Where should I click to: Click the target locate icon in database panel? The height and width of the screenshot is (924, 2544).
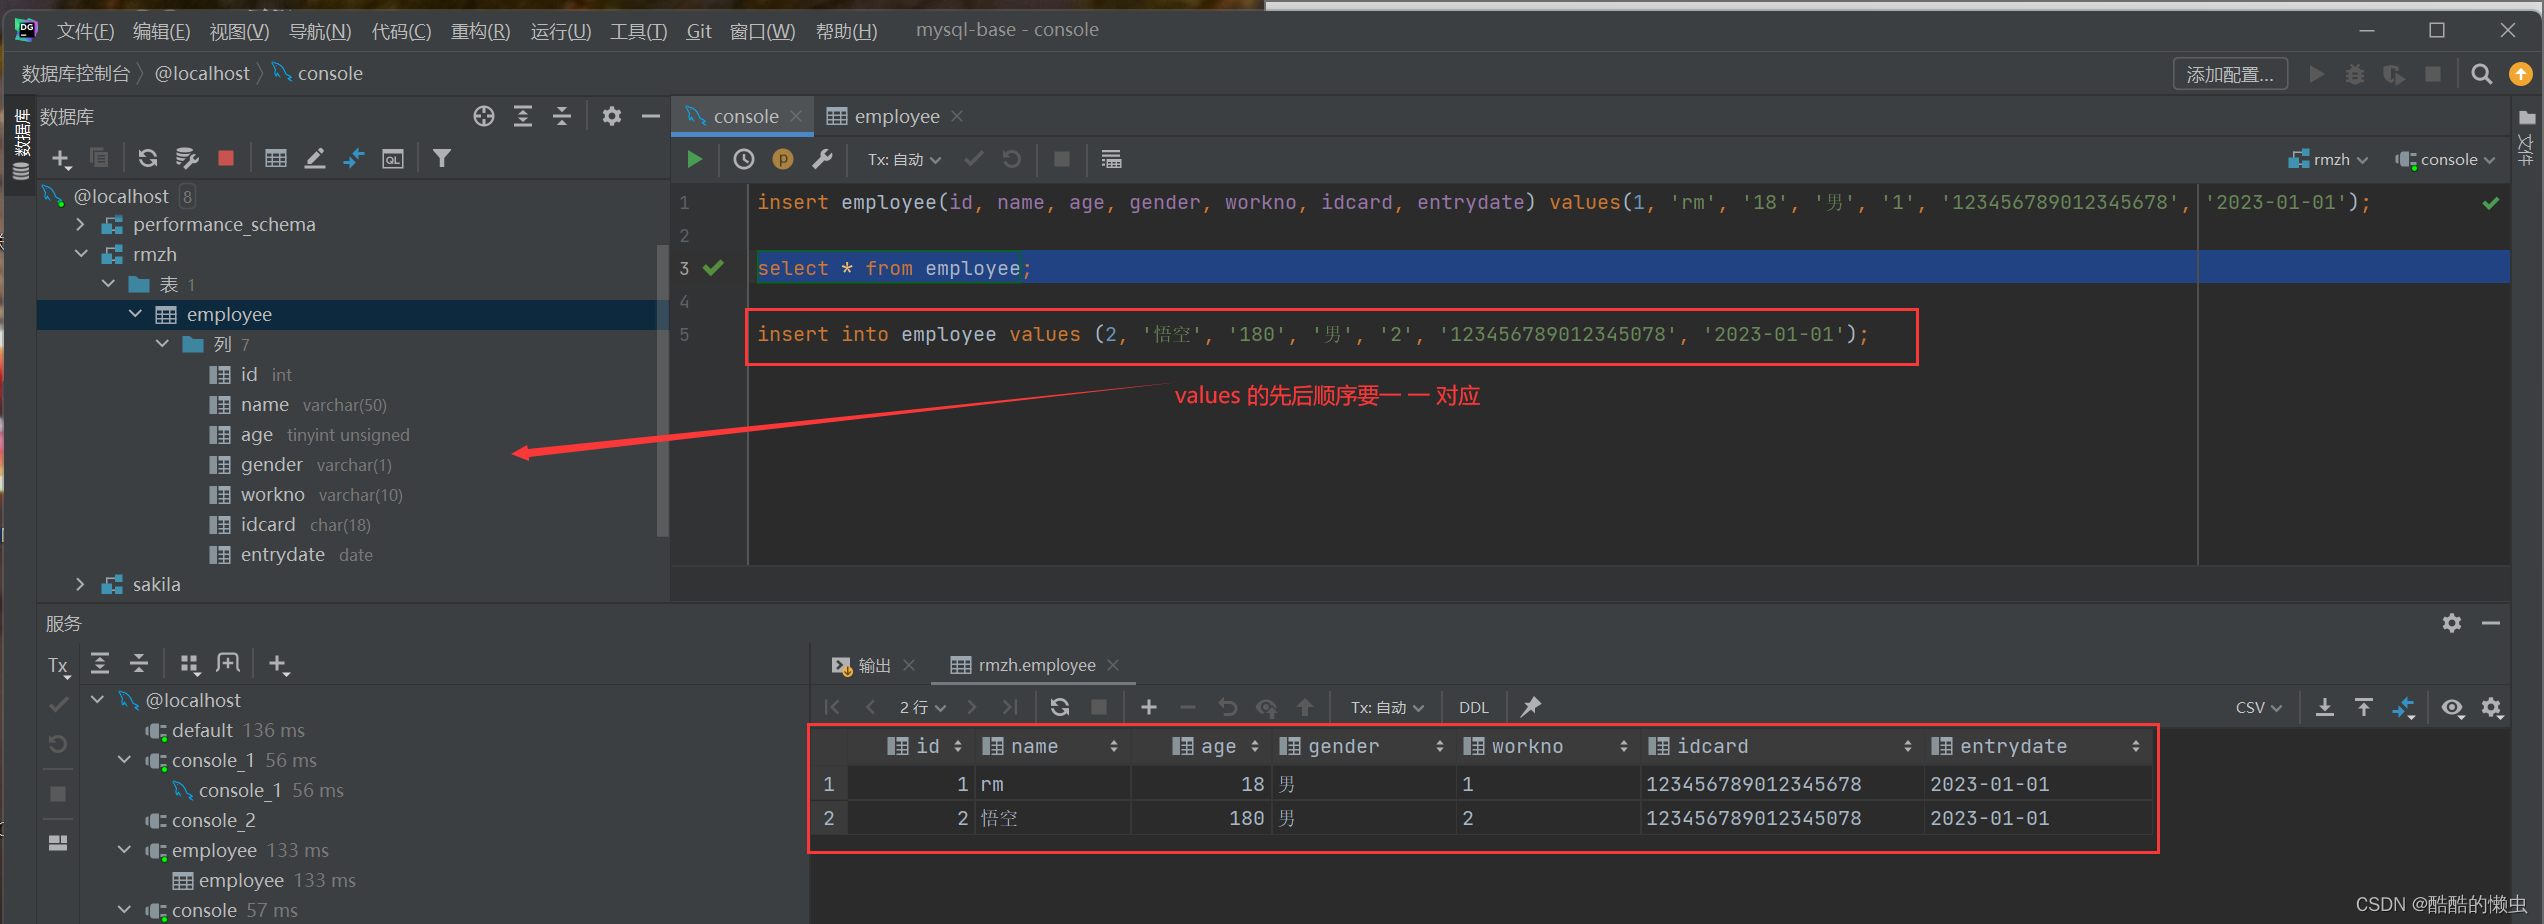[x=484, y=116]
